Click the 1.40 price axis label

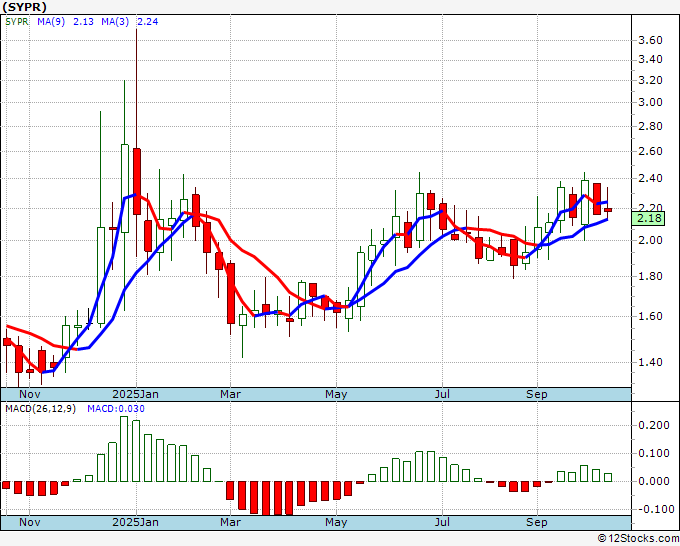(x=649, y=363)
